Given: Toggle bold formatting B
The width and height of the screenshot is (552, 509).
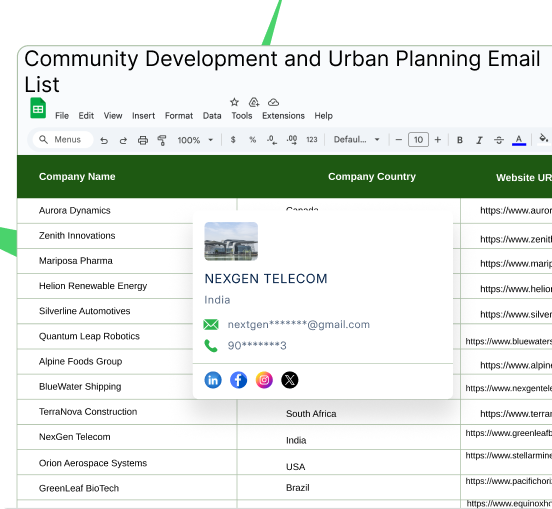Looking at the screenshot, I should [460, 140].
